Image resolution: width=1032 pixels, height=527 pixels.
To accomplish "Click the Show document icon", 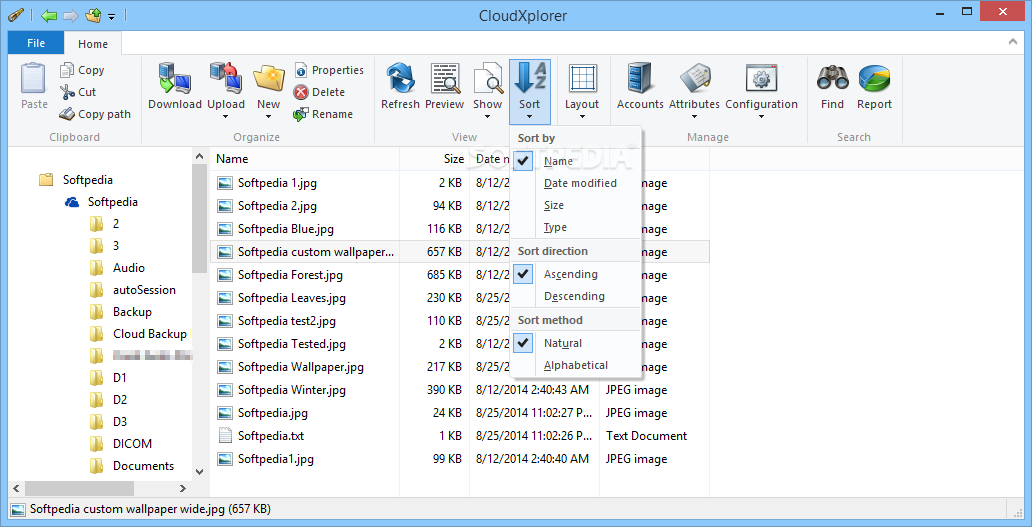I will click(488, 78).
